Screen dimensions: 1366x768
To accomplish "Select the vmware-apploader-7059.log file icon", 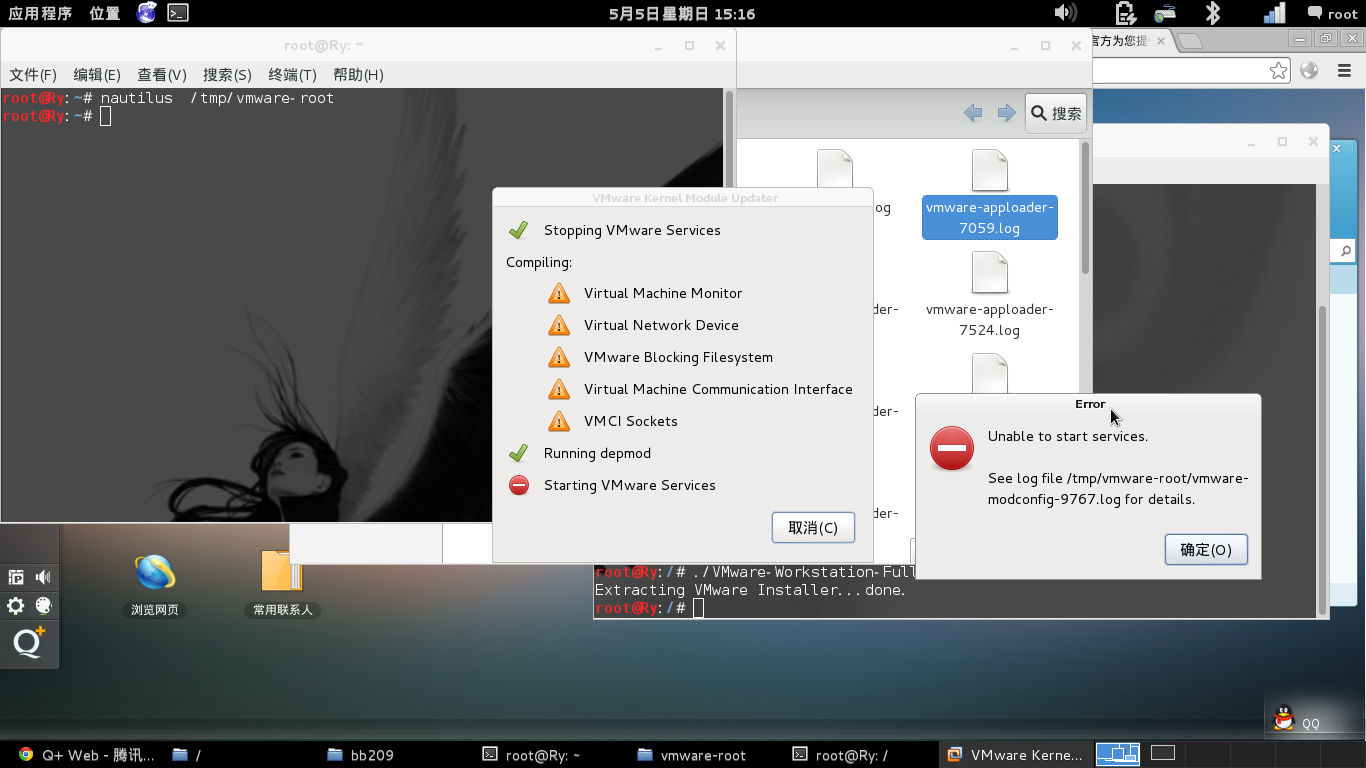I will pyautogui.click(x=989, y=169).
